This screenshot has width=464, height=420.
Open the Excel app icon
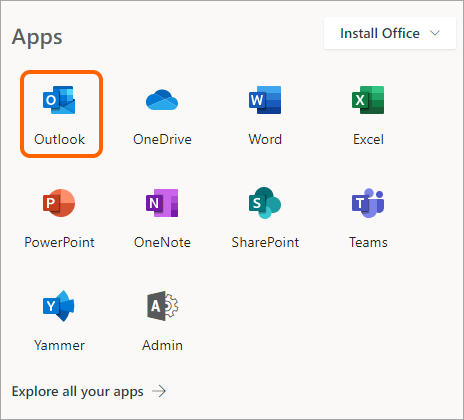[x=368, y=100]
